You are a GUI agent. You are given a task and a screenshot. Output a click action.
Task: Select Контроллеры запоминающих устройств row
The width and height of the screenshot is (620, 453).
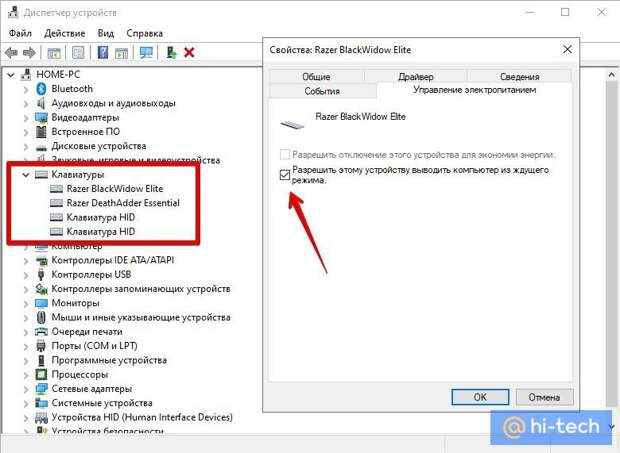141,289
